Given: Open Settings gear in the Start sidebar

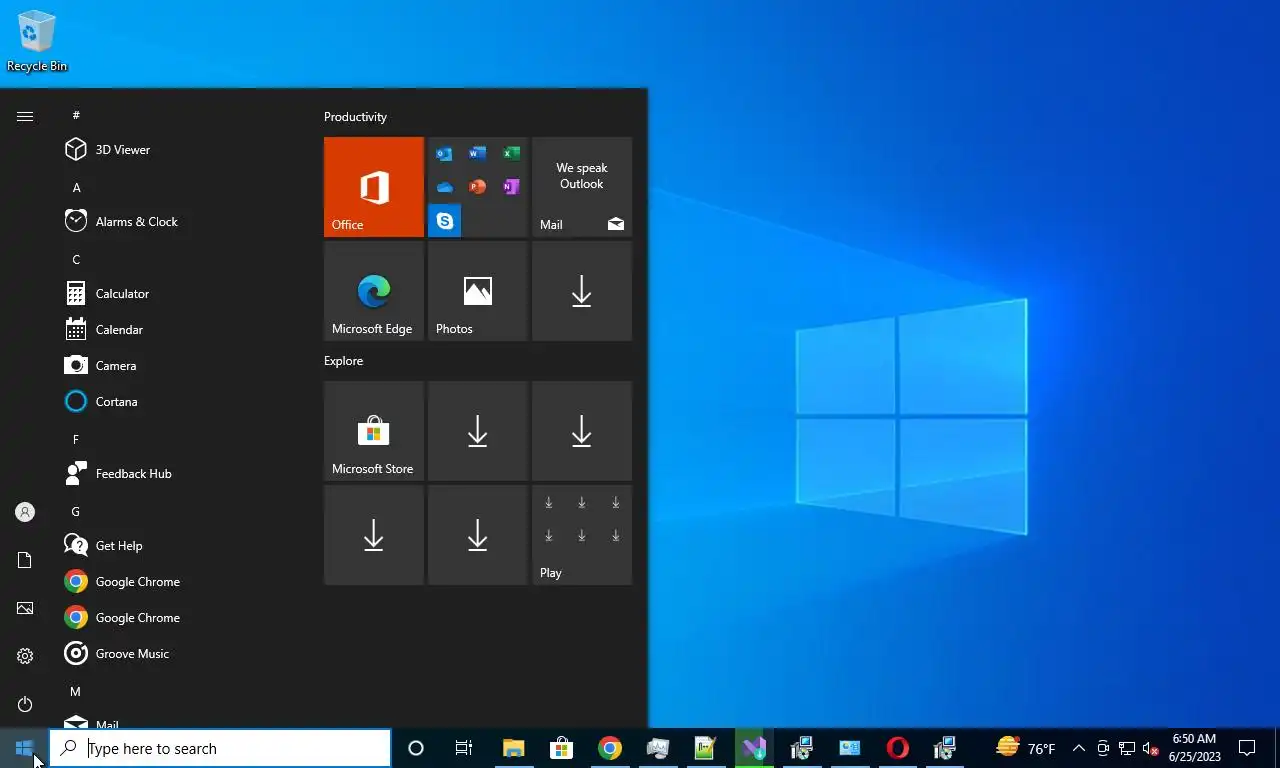Looking at the screenshot, I should pos(25,656).
